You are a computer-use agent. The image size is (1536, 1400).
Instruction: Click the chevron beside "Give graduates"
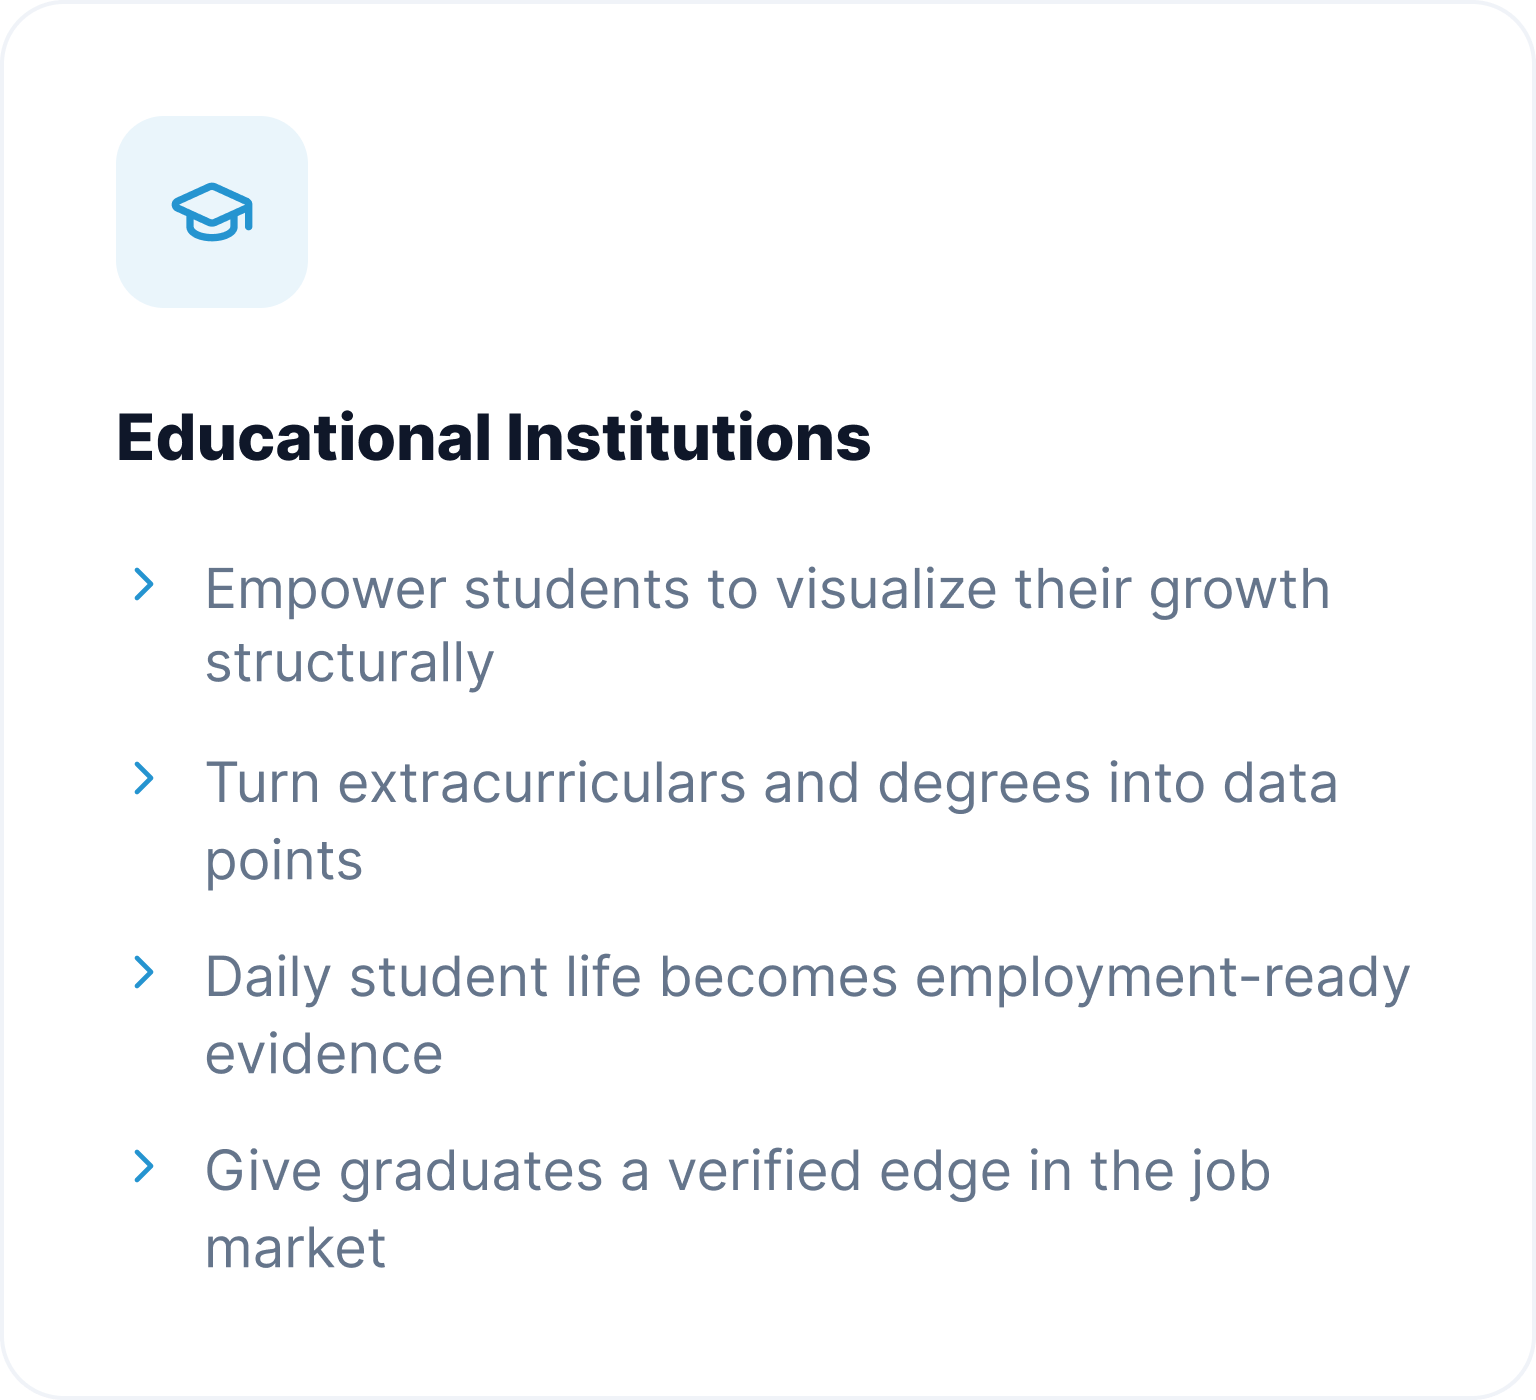(x=145, y=1166)
